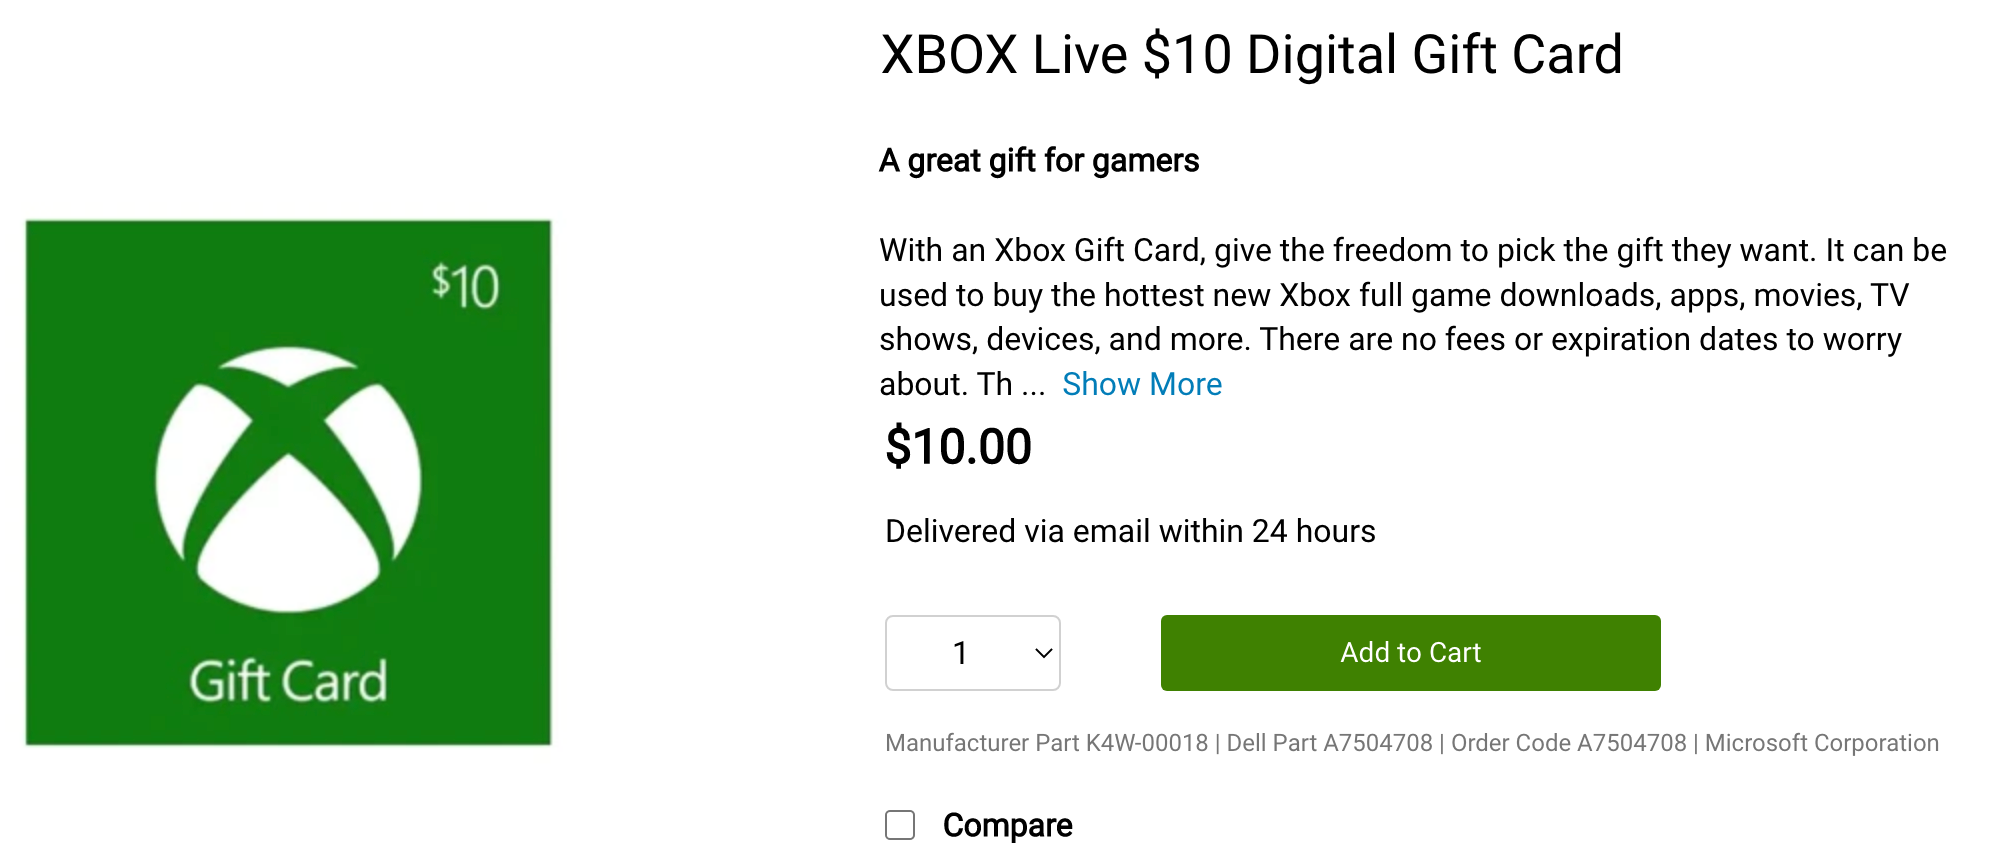Click the product description paragraph
This screenshot has width=2003, height=867.
click(x=1412, y=317)
